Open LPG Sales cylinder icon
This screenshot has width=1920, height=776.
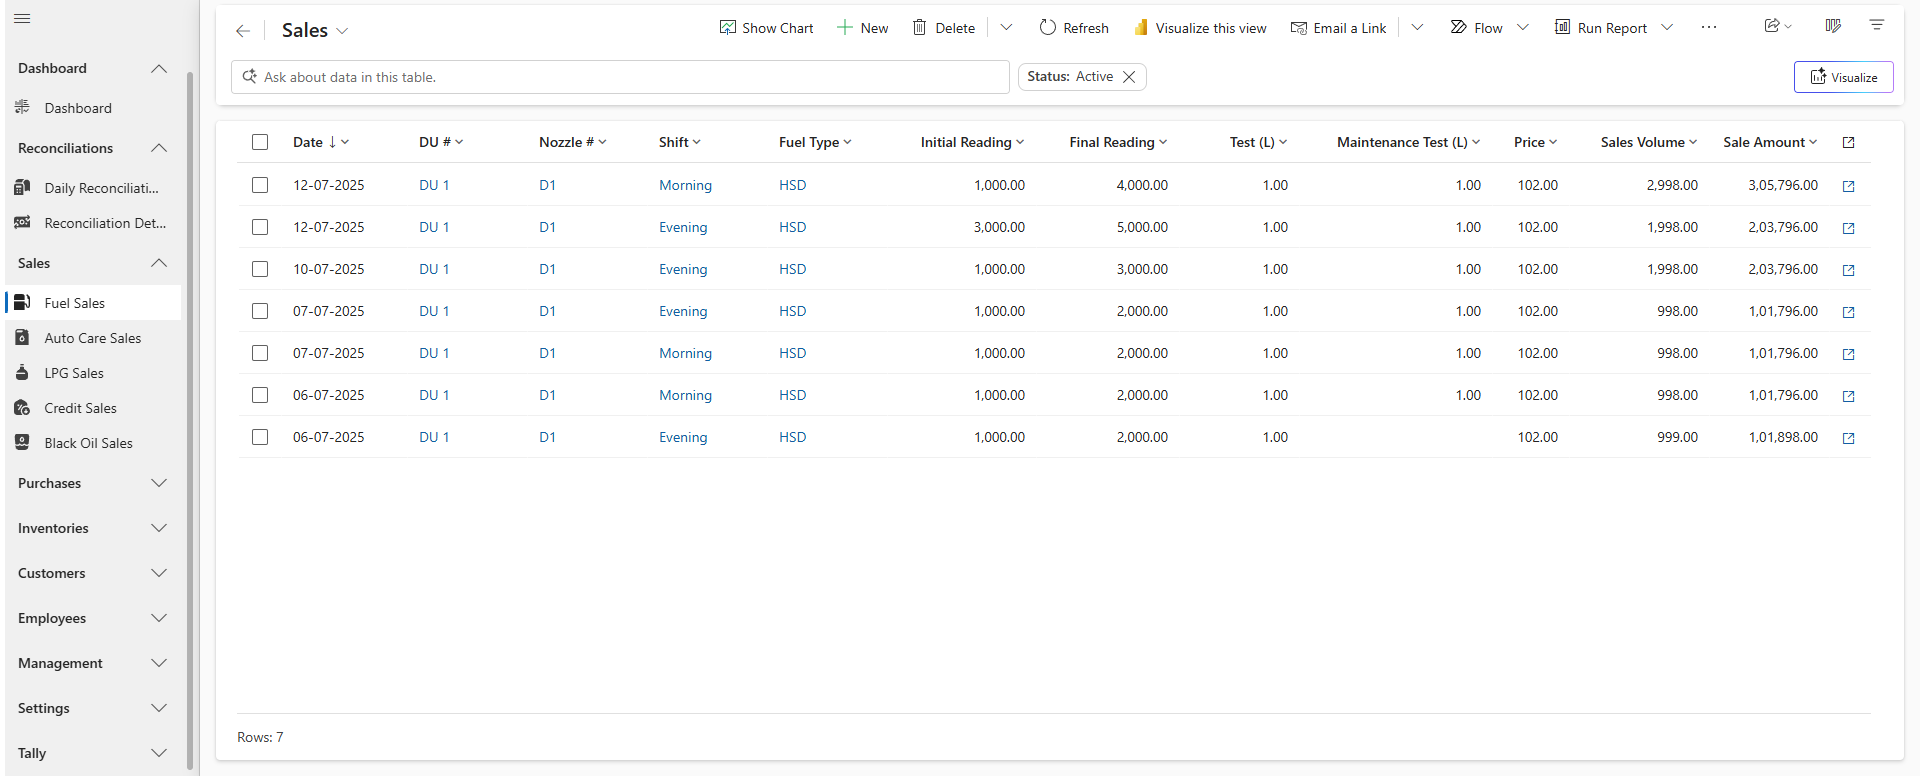point(22,372)
